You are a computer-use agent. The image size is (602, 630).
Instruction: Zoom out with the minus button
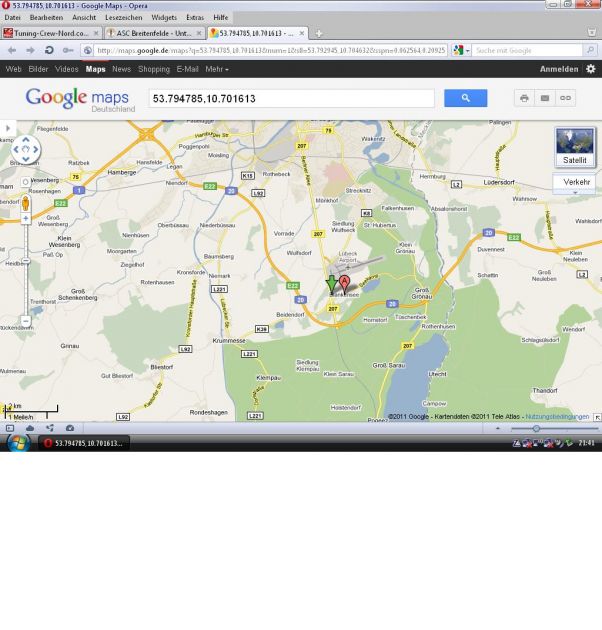26,321
